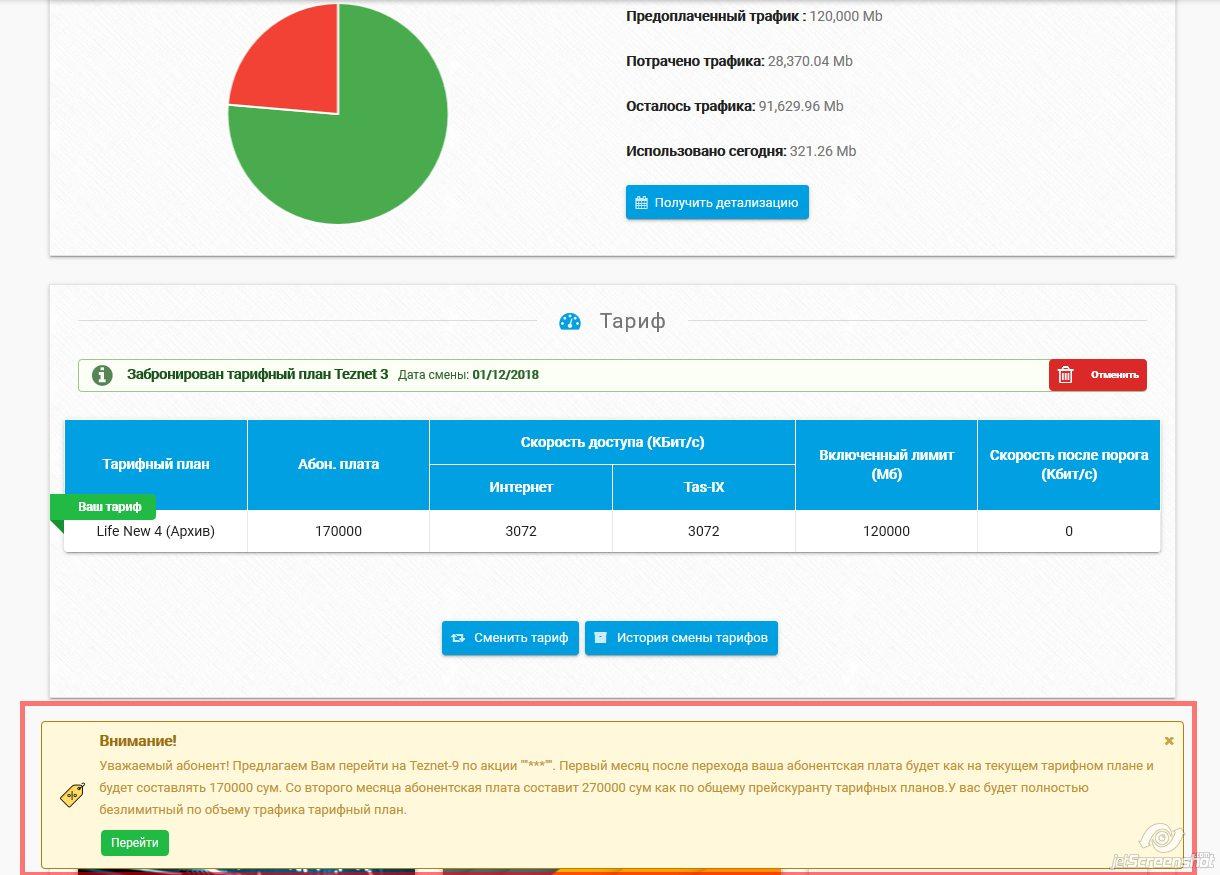This screenshot has width=1220, height=875.
Task: Click the Дата смены 01/12/2018 text
Action: click(468, 375)
